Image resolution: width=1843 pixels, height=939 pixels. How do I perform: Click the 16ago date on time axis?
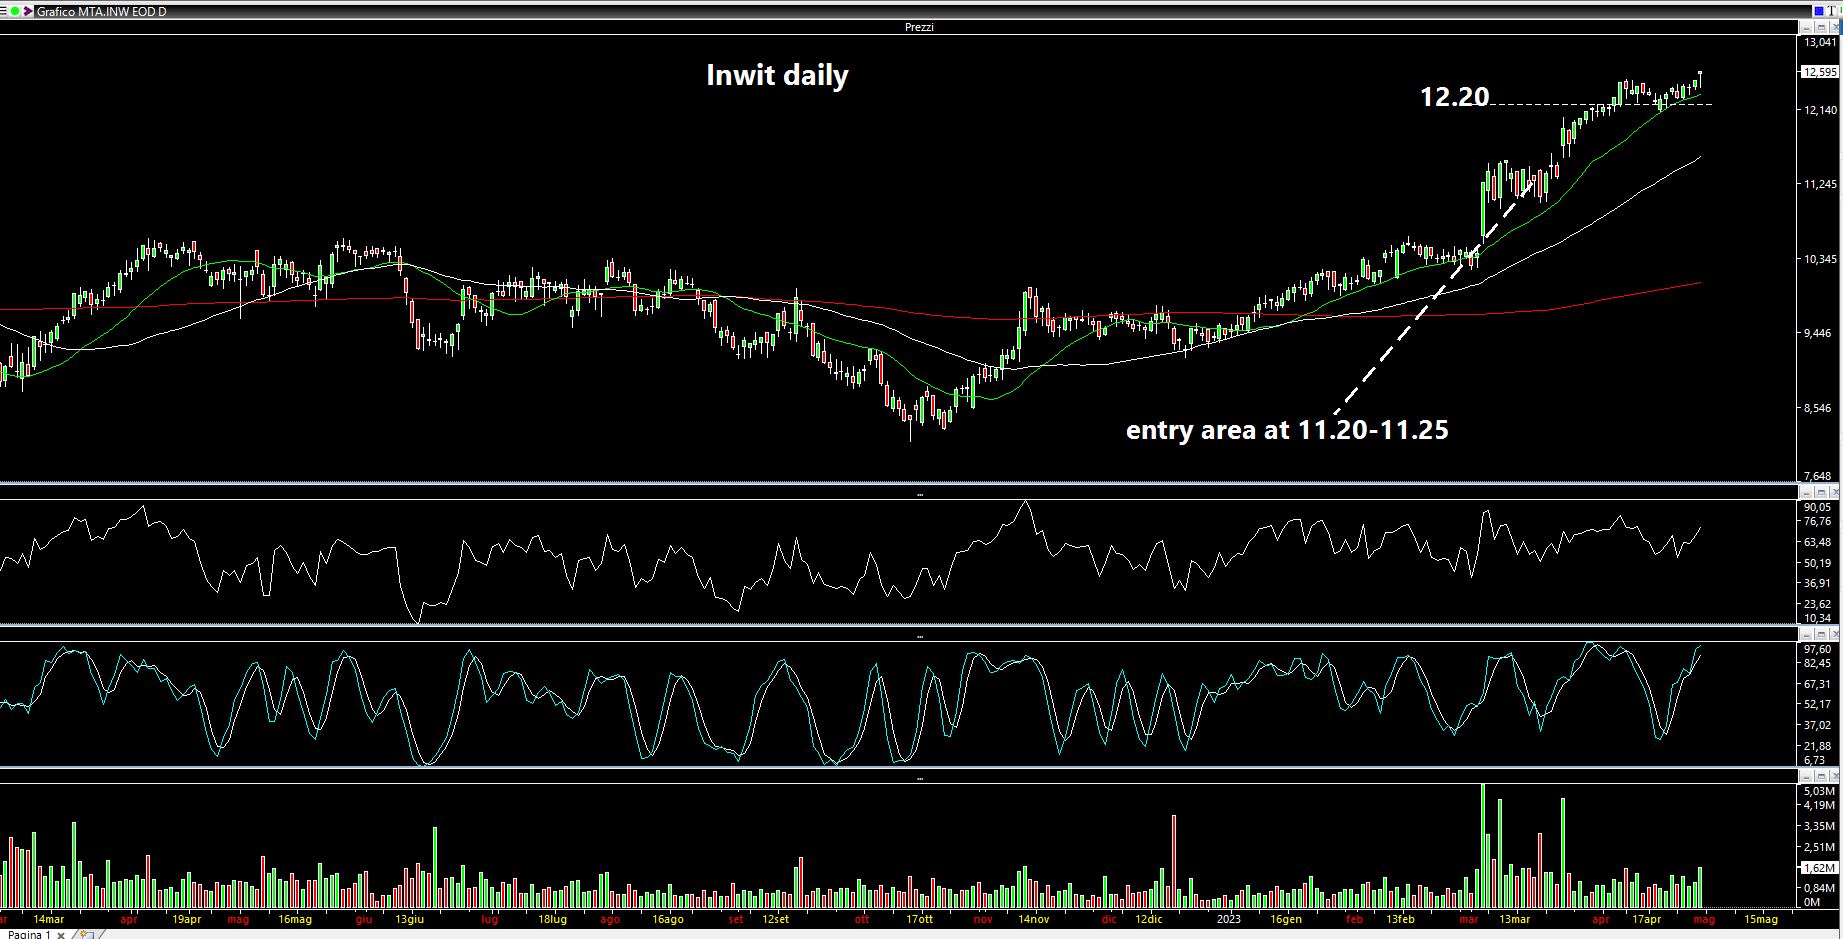[668, 919]
